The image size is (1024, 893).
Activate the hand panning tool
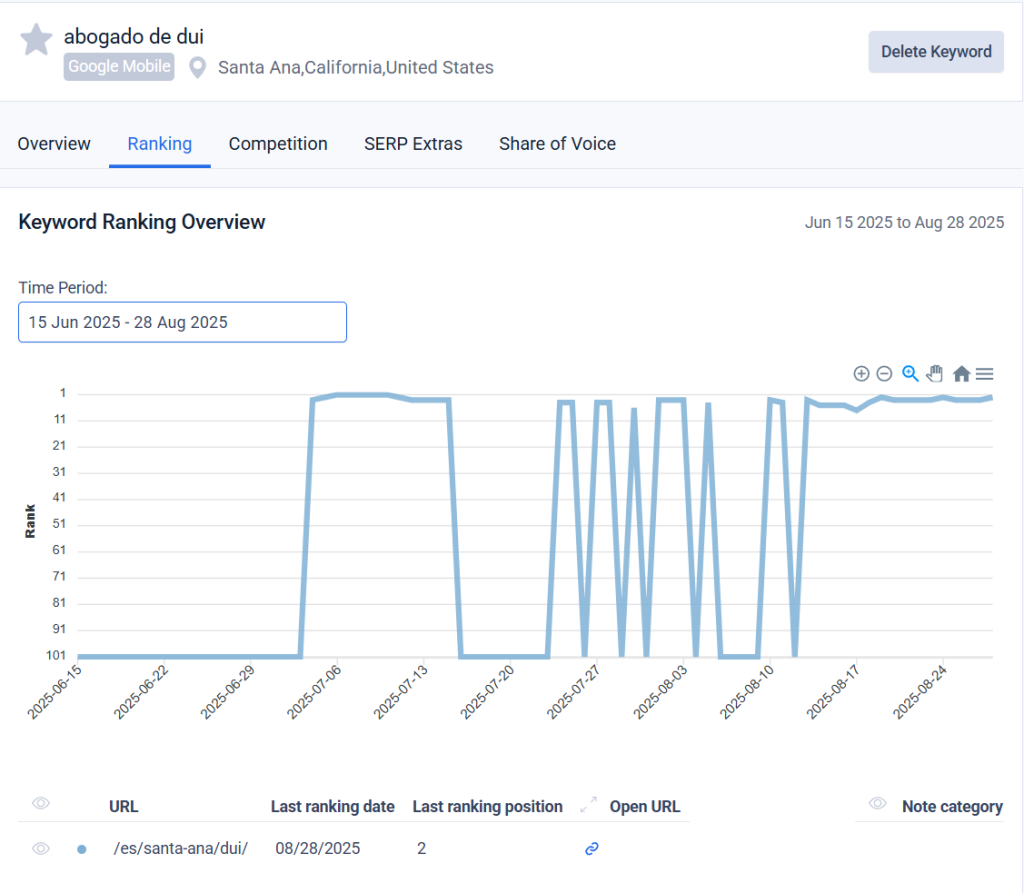point(935,374)
